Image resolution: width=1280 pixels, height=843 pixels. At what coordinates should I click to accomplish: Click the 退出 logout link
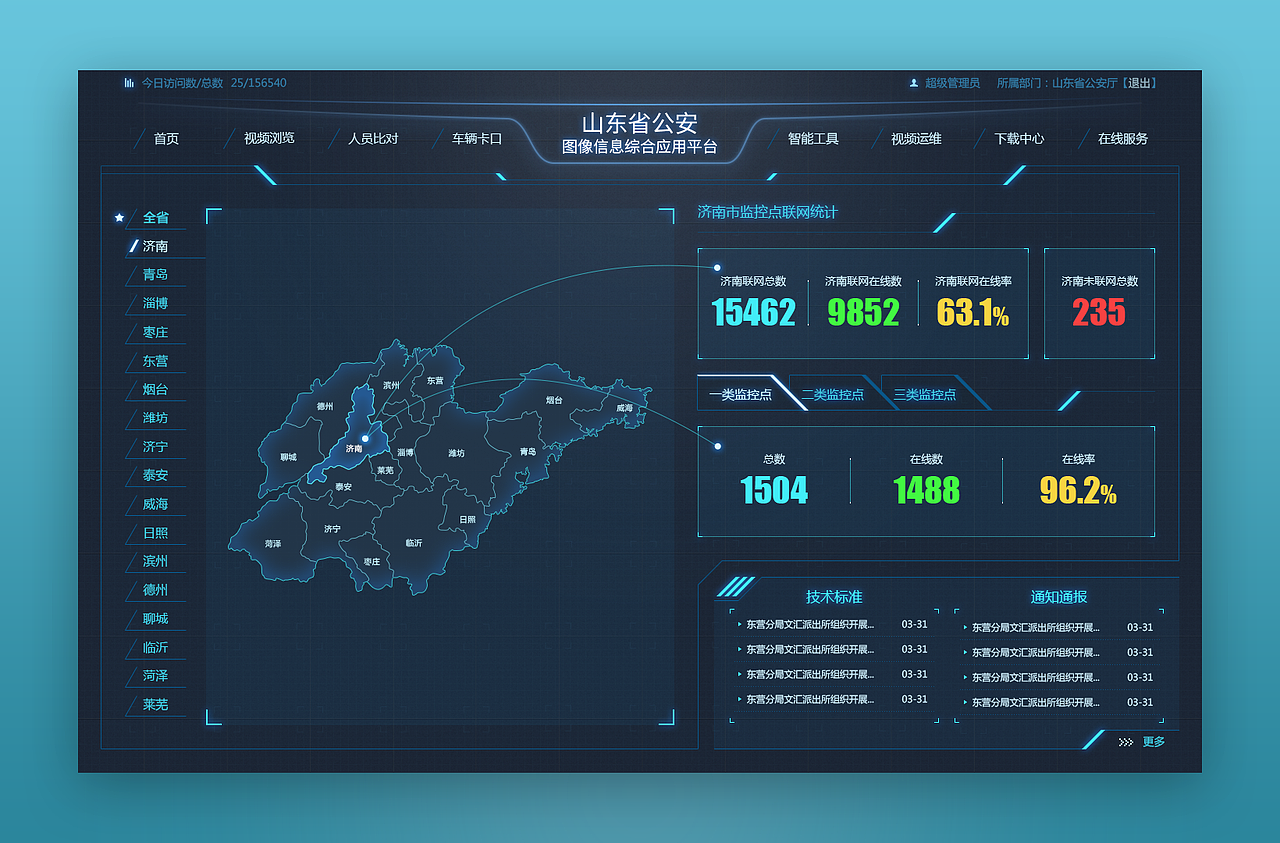point(1140,83)
